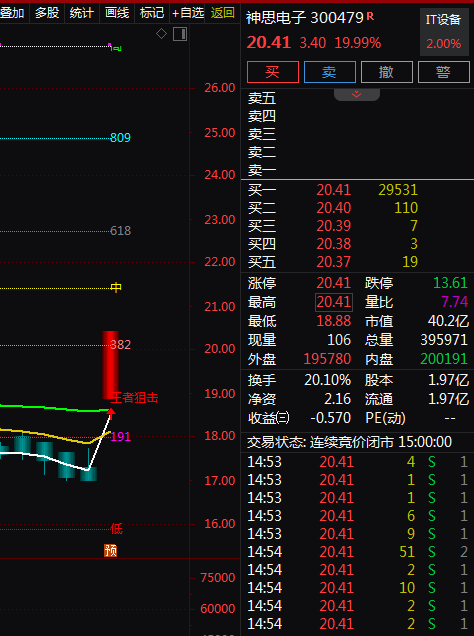Open the 统计 statistics menu
This screenshot has height=636, width=474.
[x=82, y=13]
